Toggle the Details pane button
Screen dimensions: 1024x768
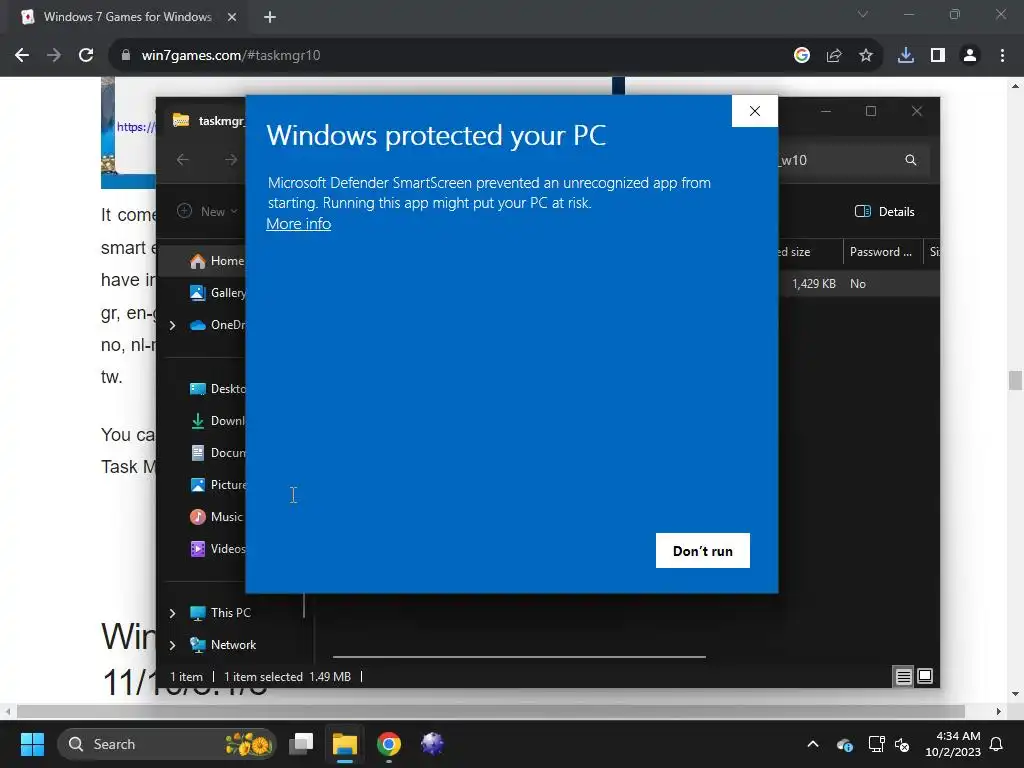point(885,212)
